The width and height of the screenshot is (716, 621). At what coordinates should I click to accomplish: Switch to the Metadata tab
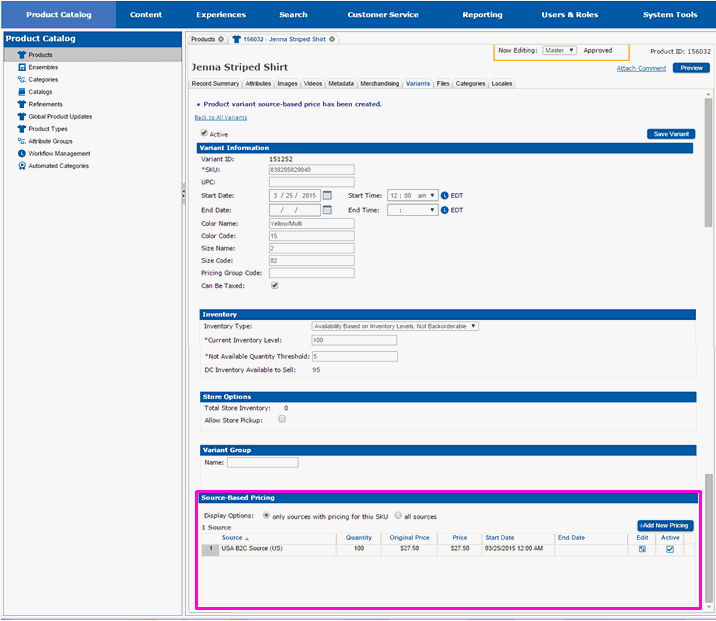341,84
